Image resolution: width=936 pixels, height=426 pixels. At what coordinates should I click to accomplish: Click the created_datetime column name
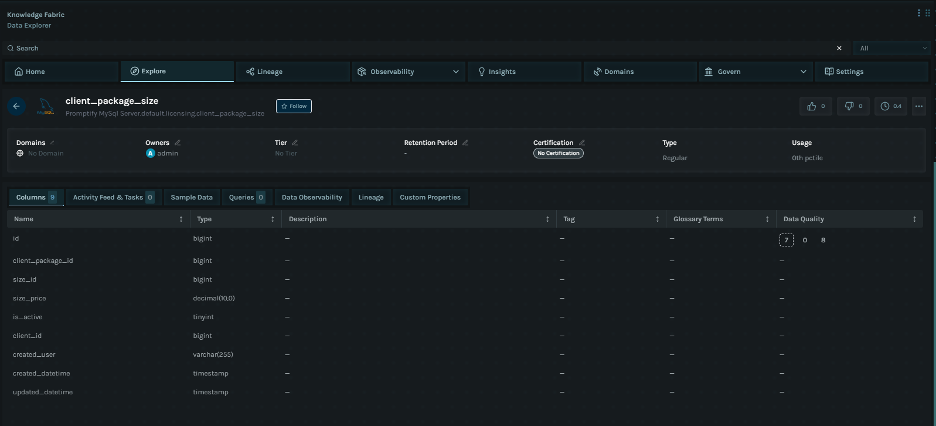(41, 373)
